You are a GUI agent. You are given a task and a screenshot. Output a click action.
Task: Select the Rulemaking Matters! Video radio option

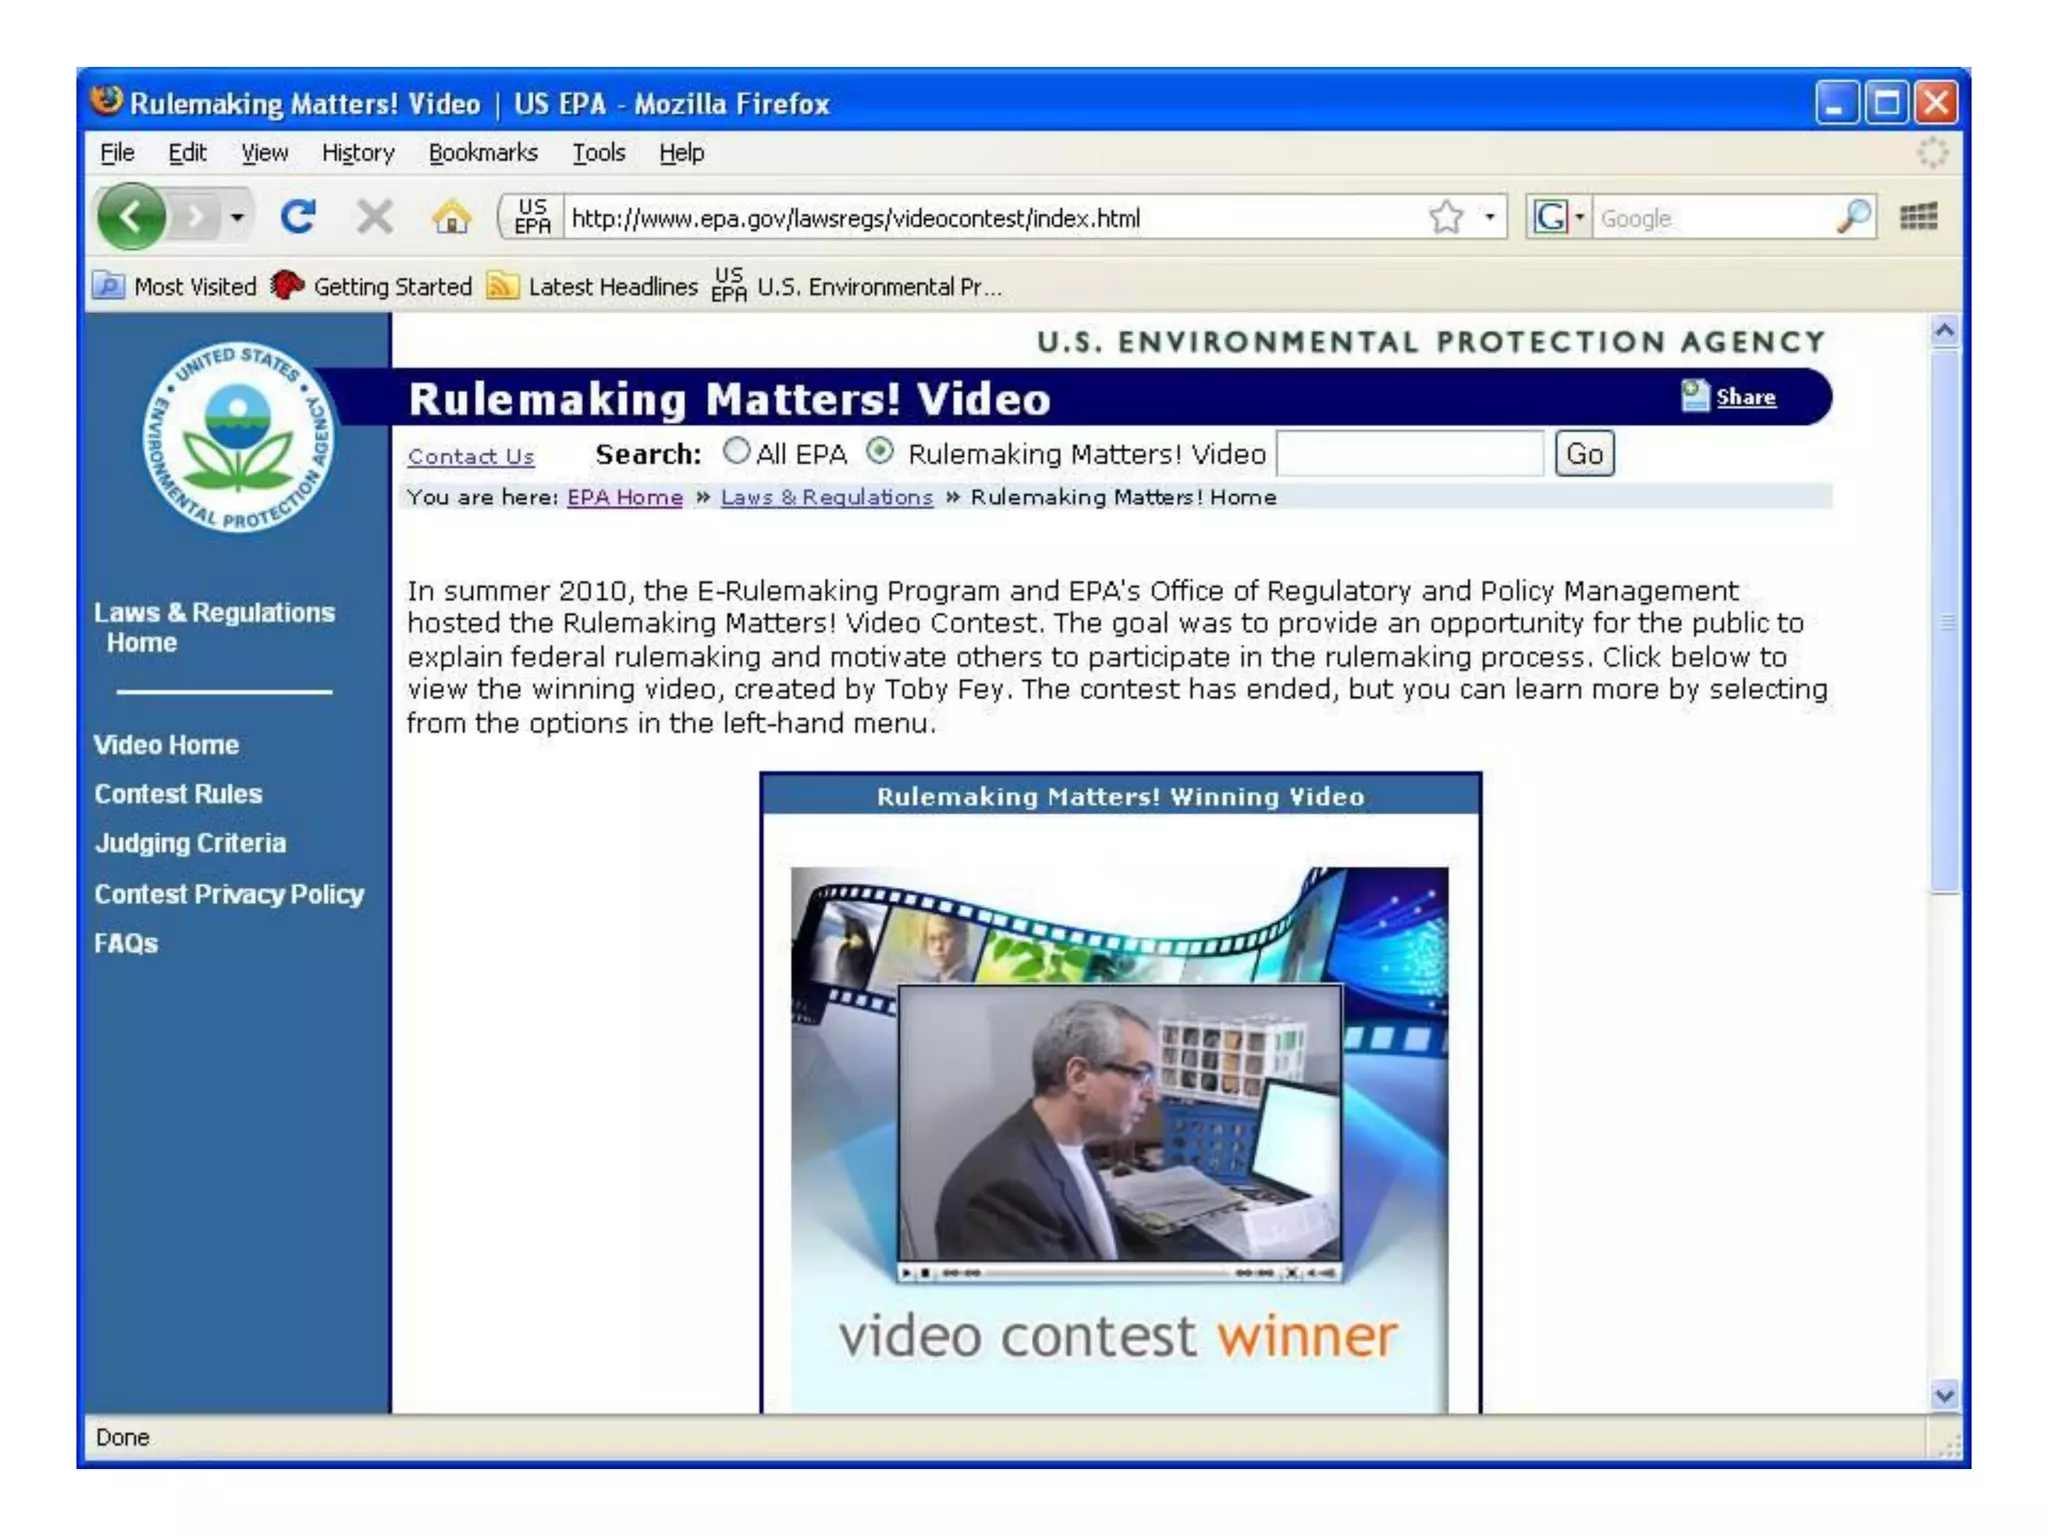[880, 452]
